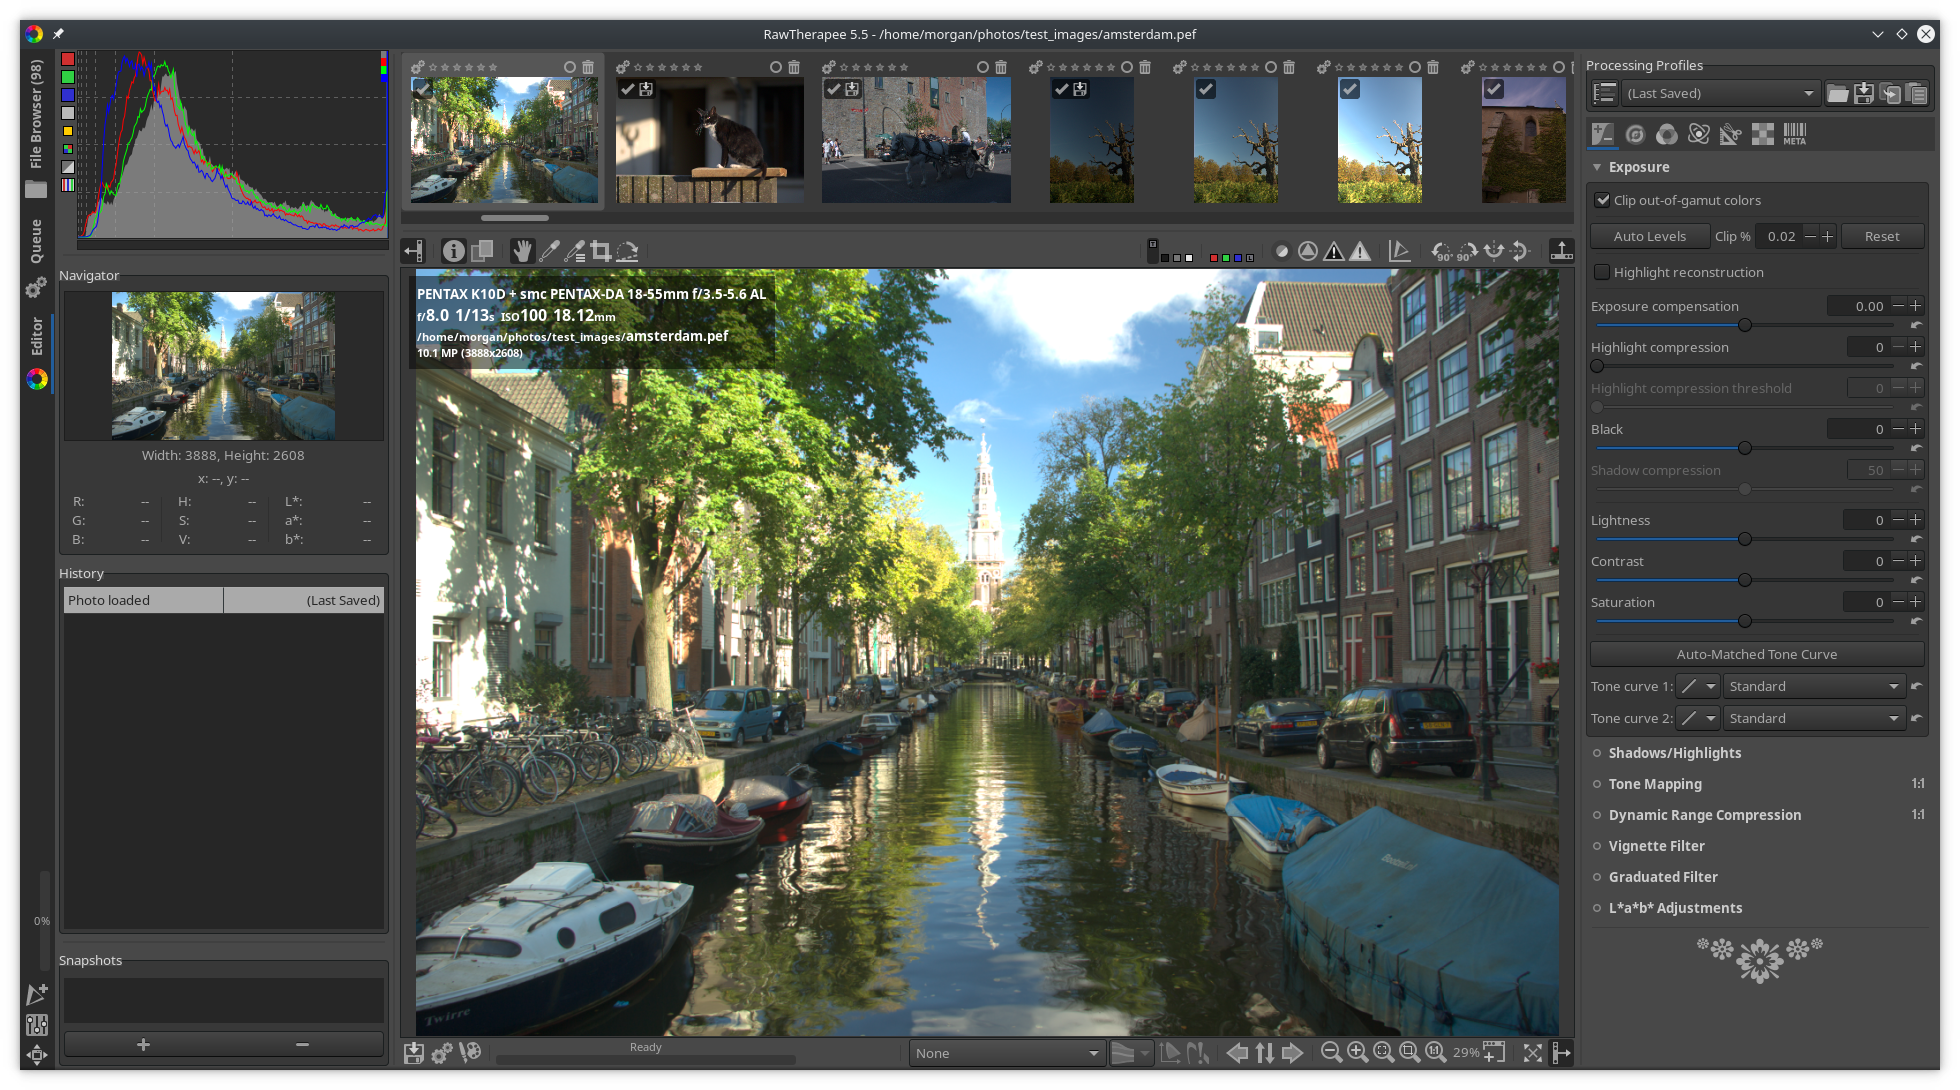
Task: Click the Contrast slider handle
Action: pos(1745,580)
